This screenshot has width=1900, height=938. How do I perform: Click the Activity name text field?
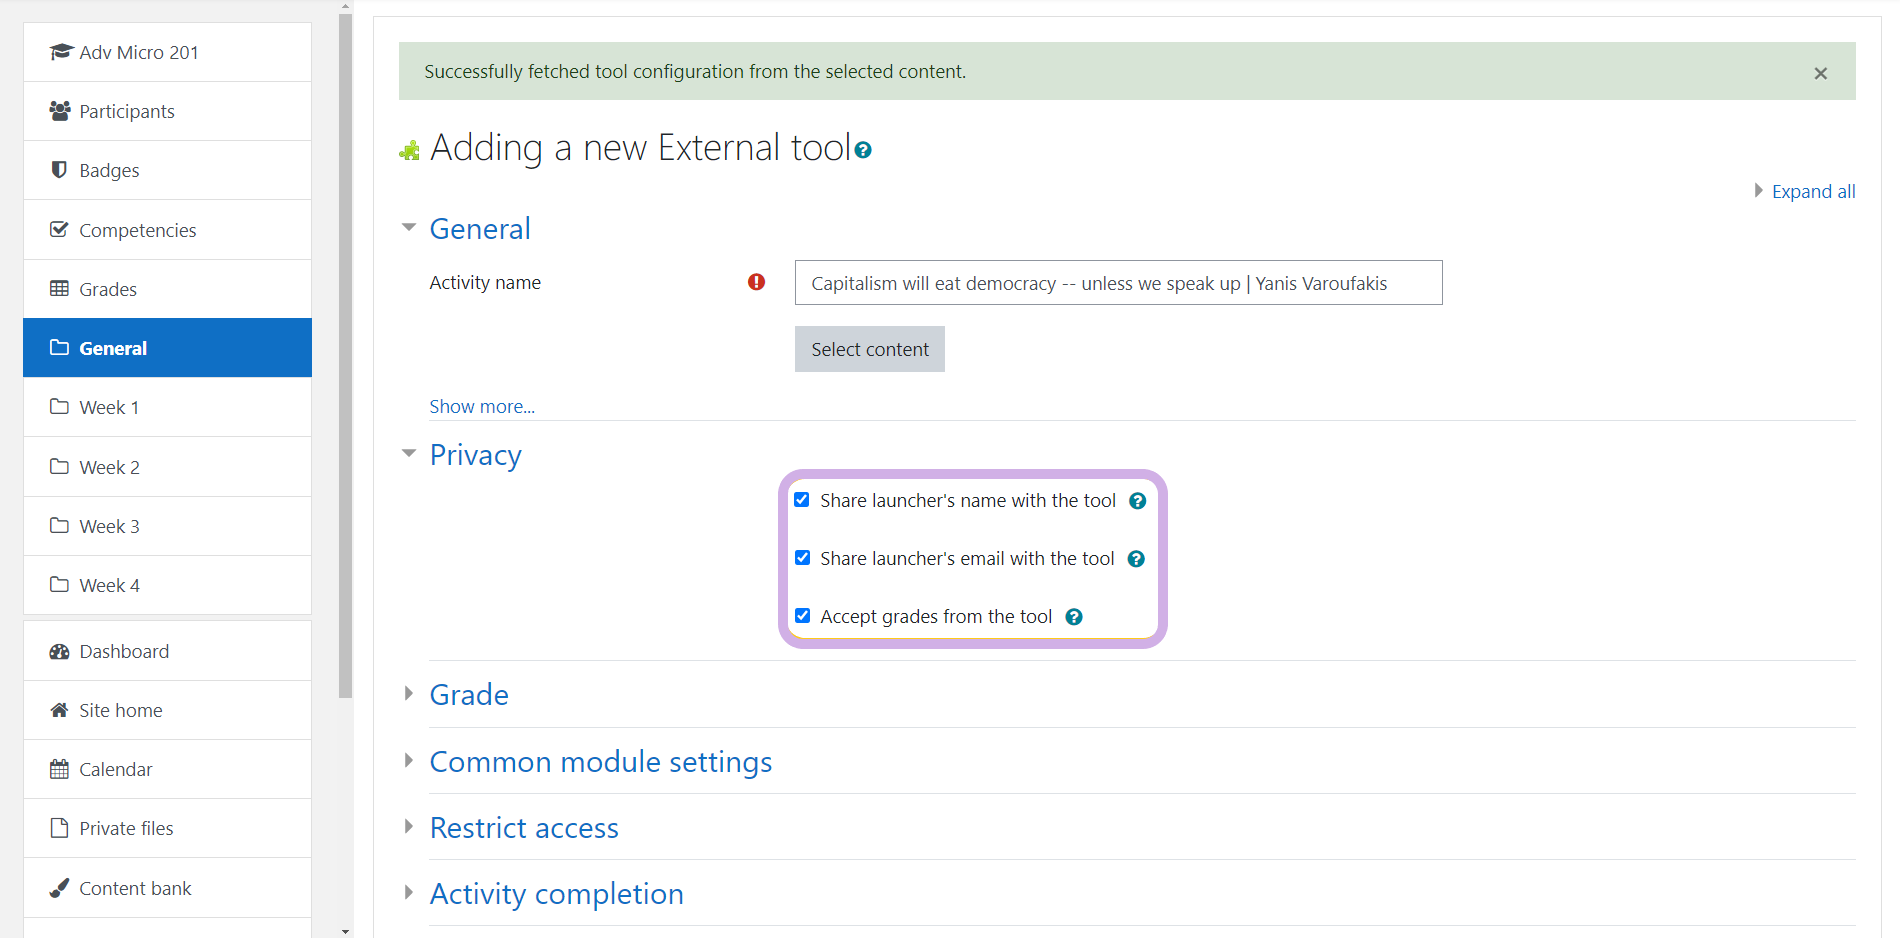click(1117, 283)
